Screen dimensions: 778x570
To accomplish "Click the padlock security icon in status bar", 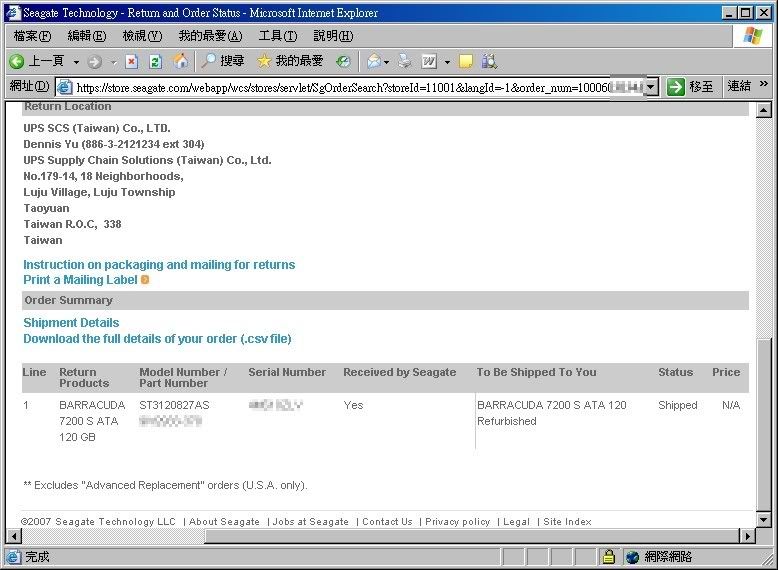I will 608,557.
